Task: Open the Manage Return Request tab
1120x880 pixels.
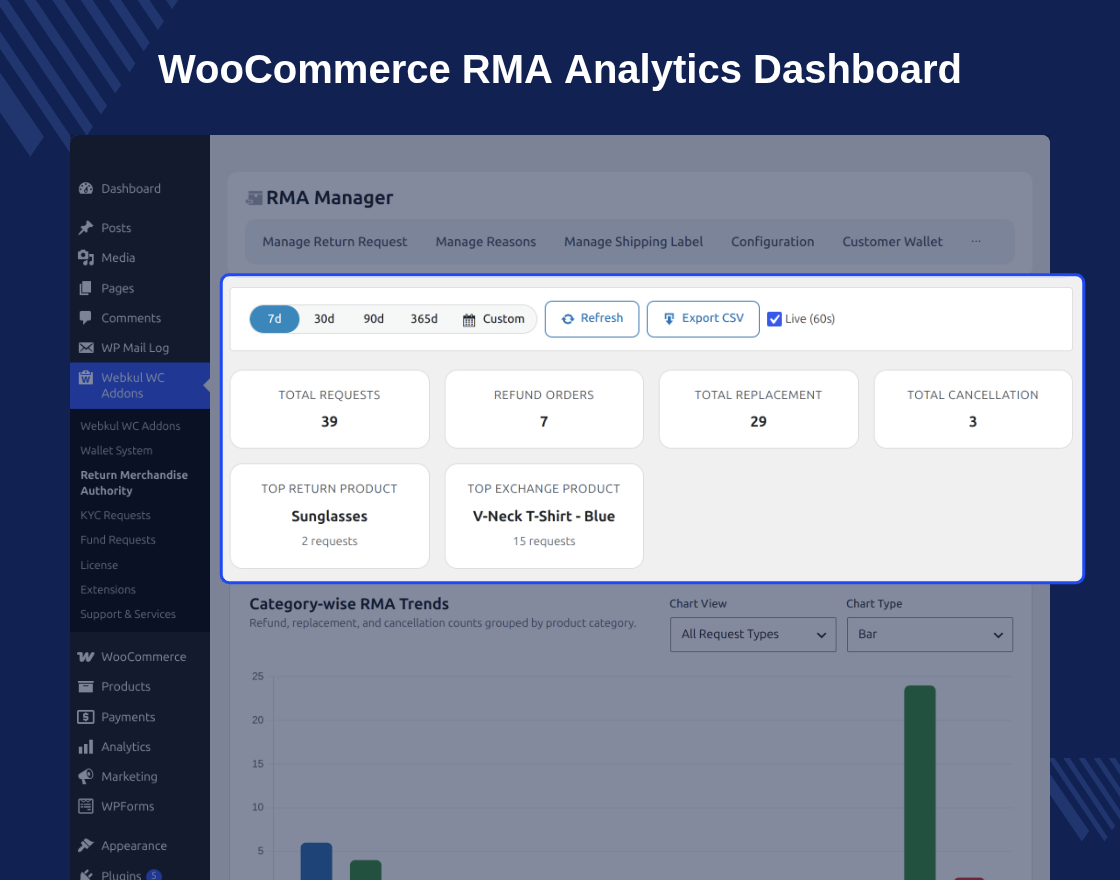Action: [x=334, y=242]
